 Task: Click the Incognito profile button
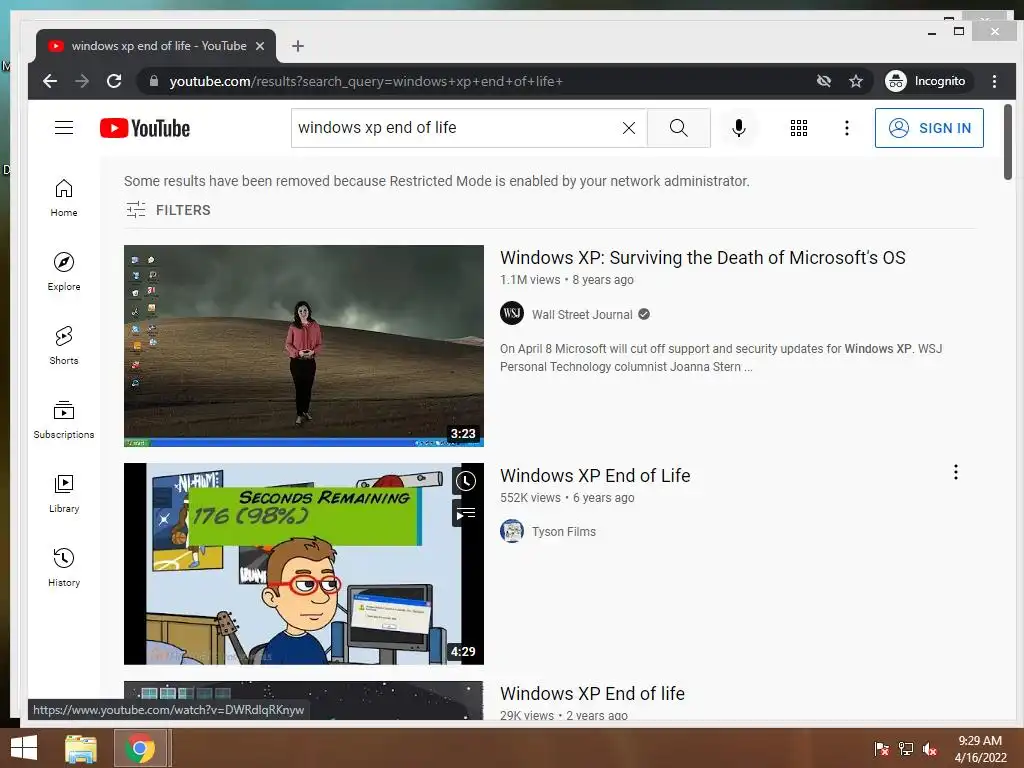pos(925,81)
